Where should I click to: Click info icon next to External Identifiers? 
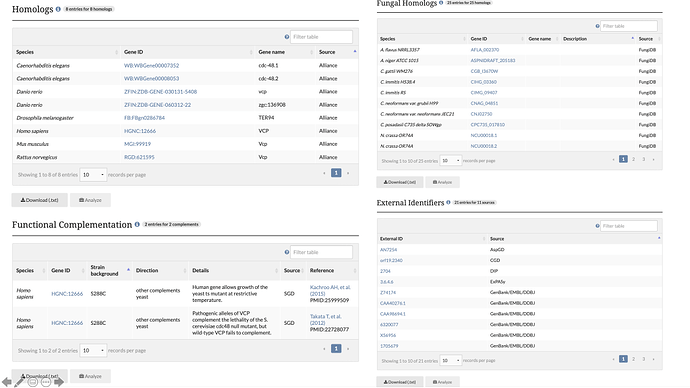pyautogui.click(x=448, y=202)
